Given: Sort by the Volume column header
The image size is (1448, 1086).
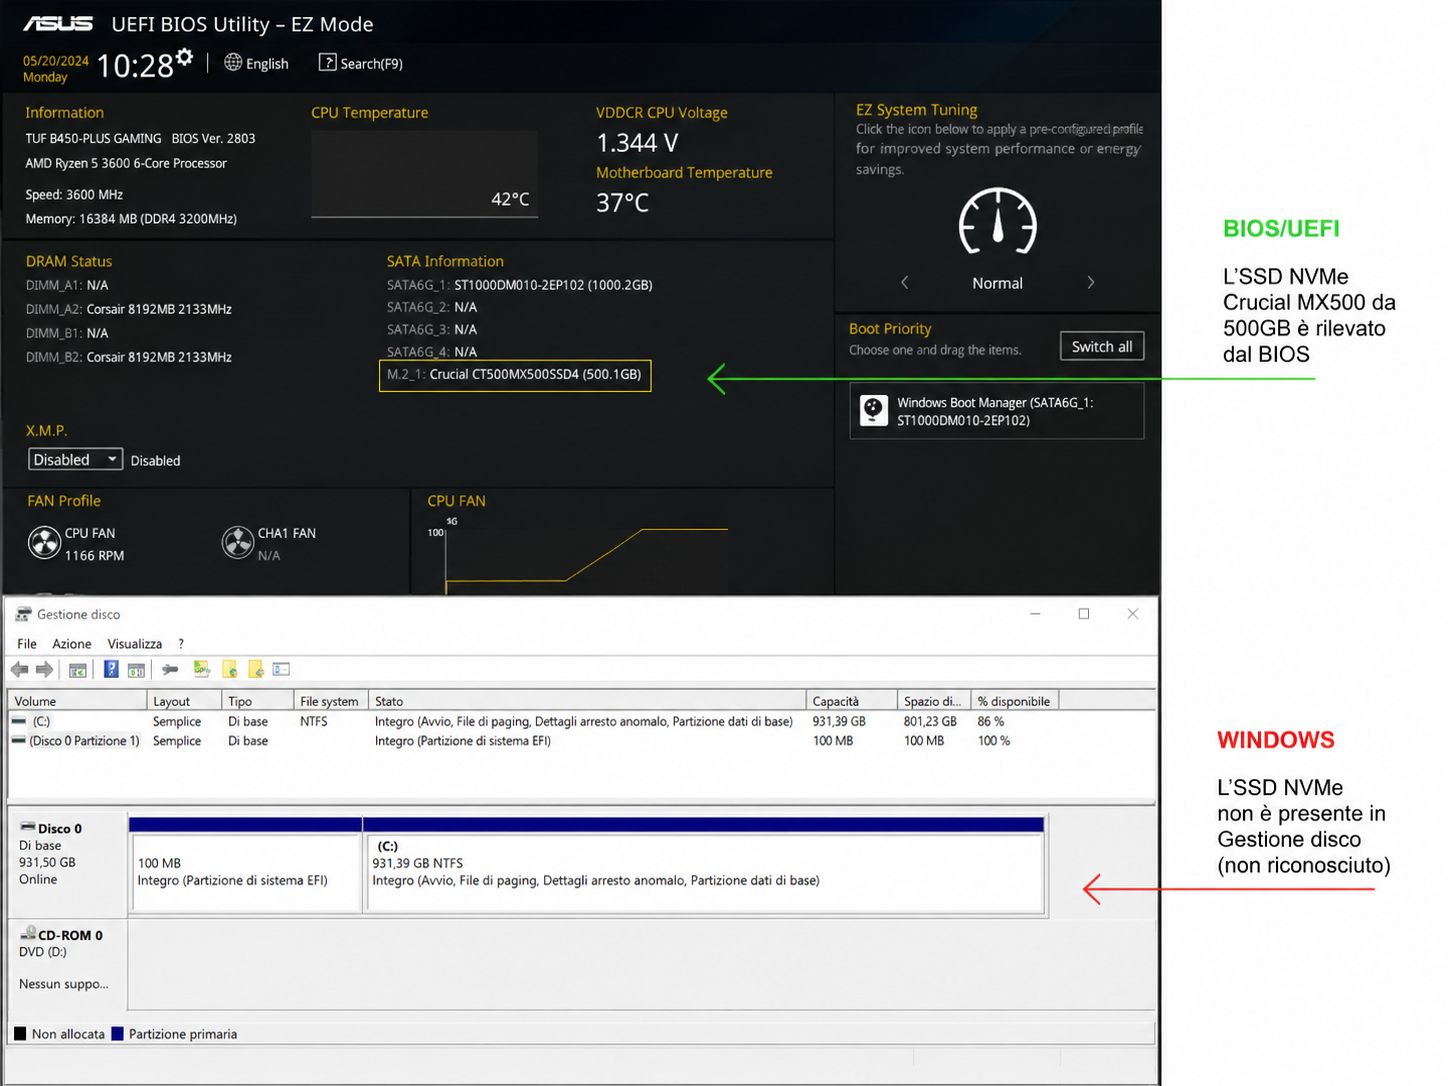Looking at the screenshot, I should pyautogui.click(x=77, y=701).
